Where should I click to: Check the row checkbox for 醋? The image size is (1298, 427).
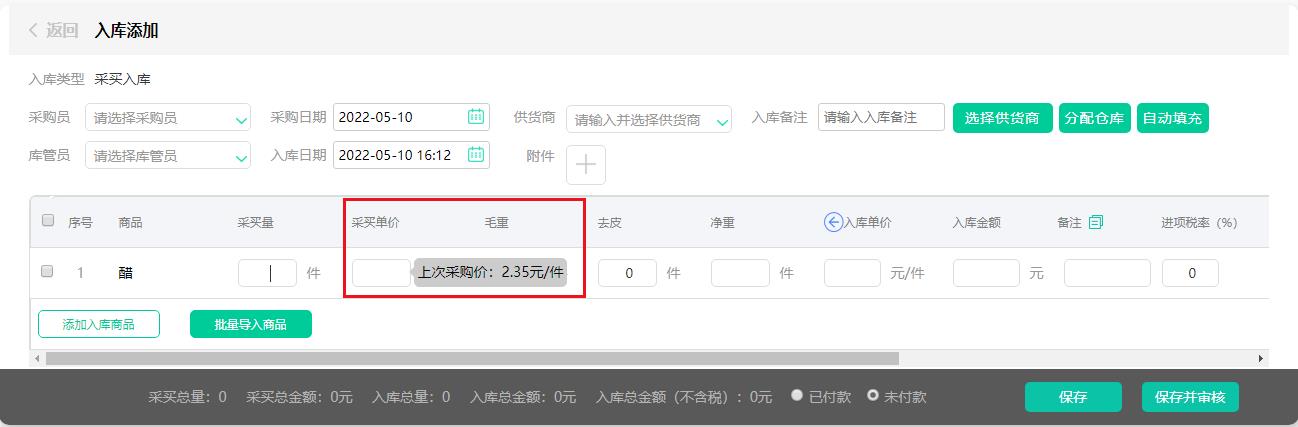(x=47, y=271)
